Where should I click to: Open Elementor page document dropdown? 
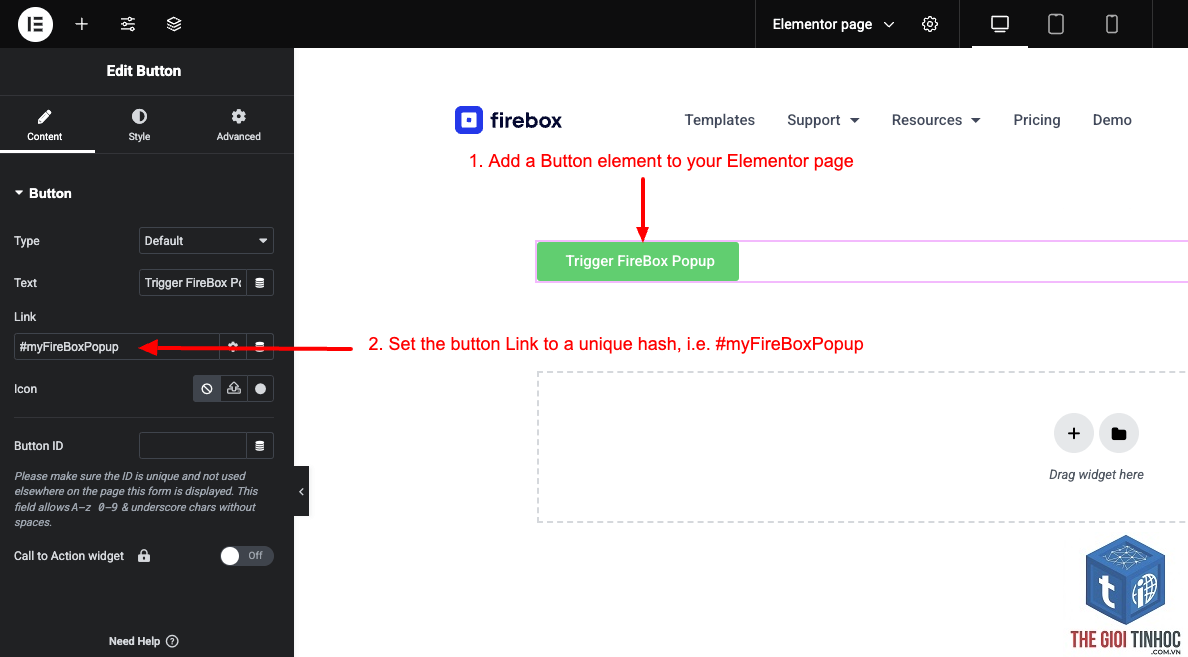(833, 24)
